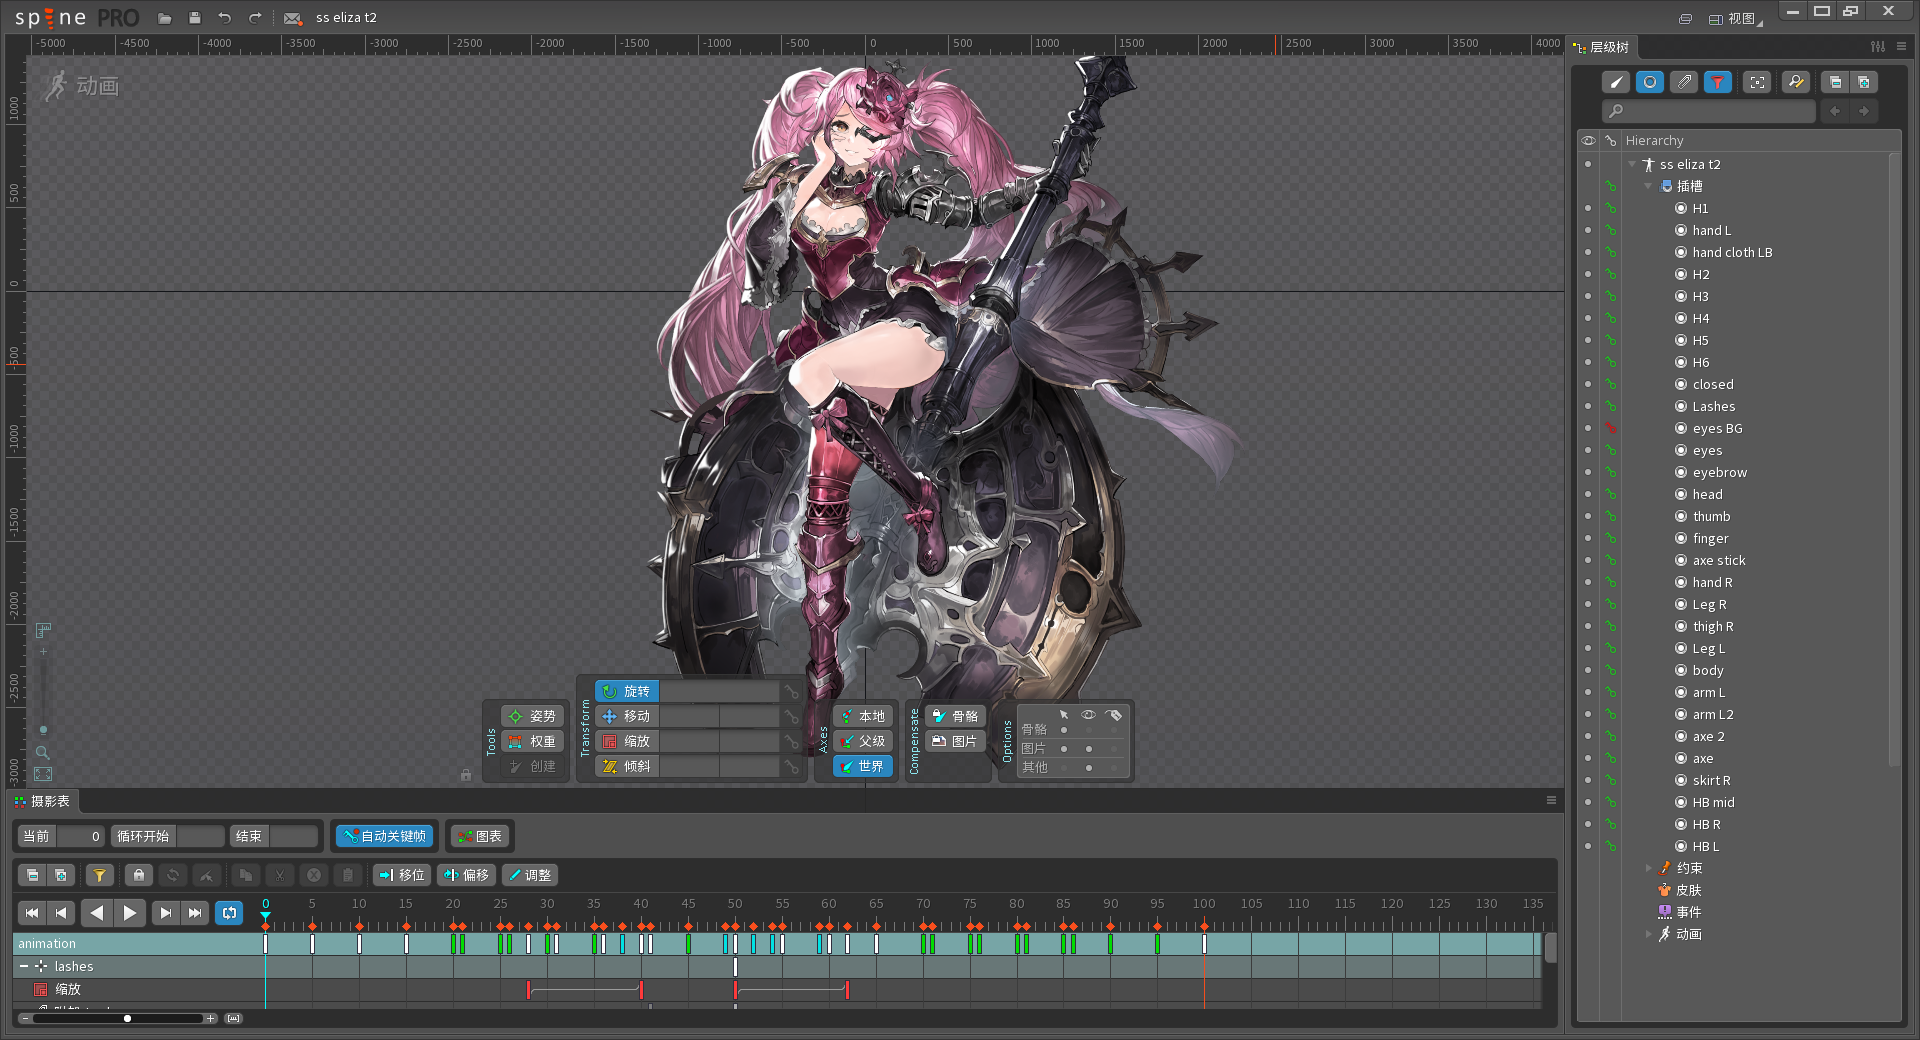Toggle bone filter in hierarchy toolbar
This screenshot has height=1040, width=1920.
click(x=1616, y=82)
